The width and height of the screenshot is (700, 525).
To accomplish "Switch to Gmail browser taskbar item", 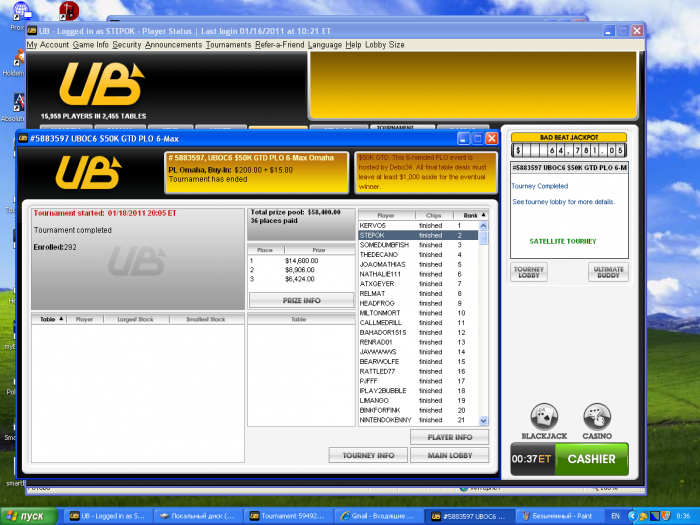I will click(379, 516).
